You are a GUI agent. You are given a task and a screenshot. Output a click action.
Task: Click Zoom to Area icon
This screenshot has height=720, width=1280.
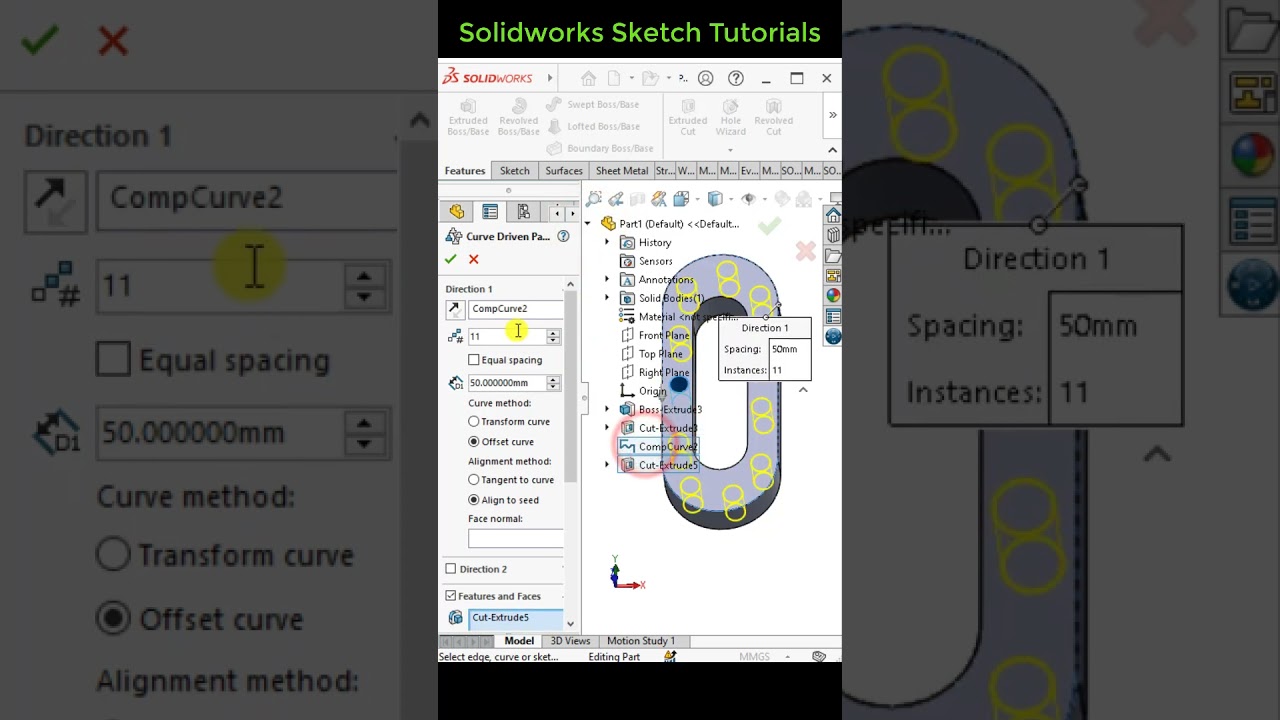pos(616,199)
